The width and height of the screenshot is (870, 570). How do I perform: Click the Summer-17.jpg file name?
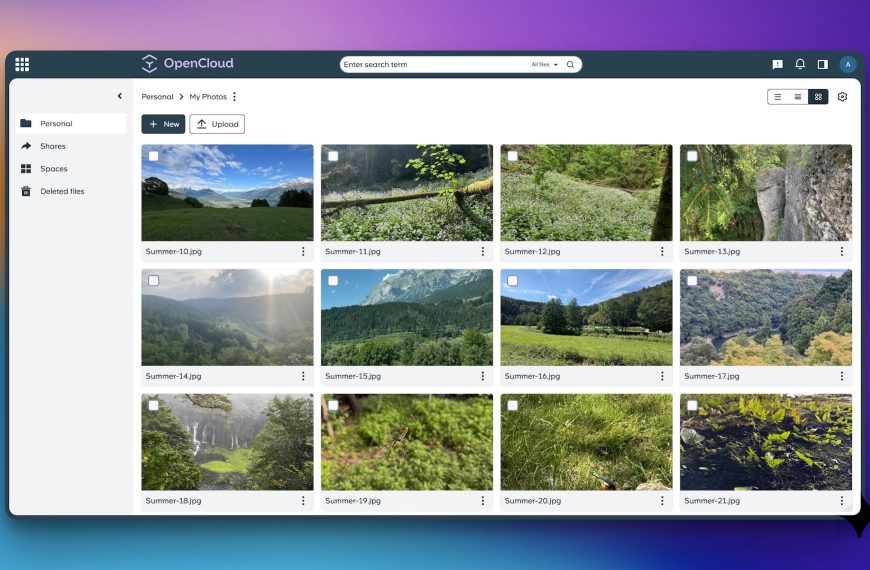pyautogui.click(x=712, y=376)
